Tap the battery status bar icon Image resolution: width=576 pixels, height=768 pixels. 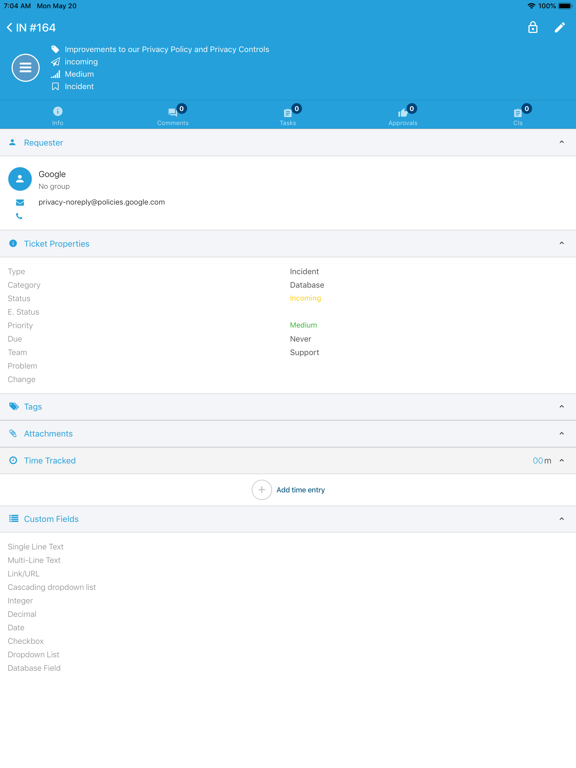coord(565,6)
